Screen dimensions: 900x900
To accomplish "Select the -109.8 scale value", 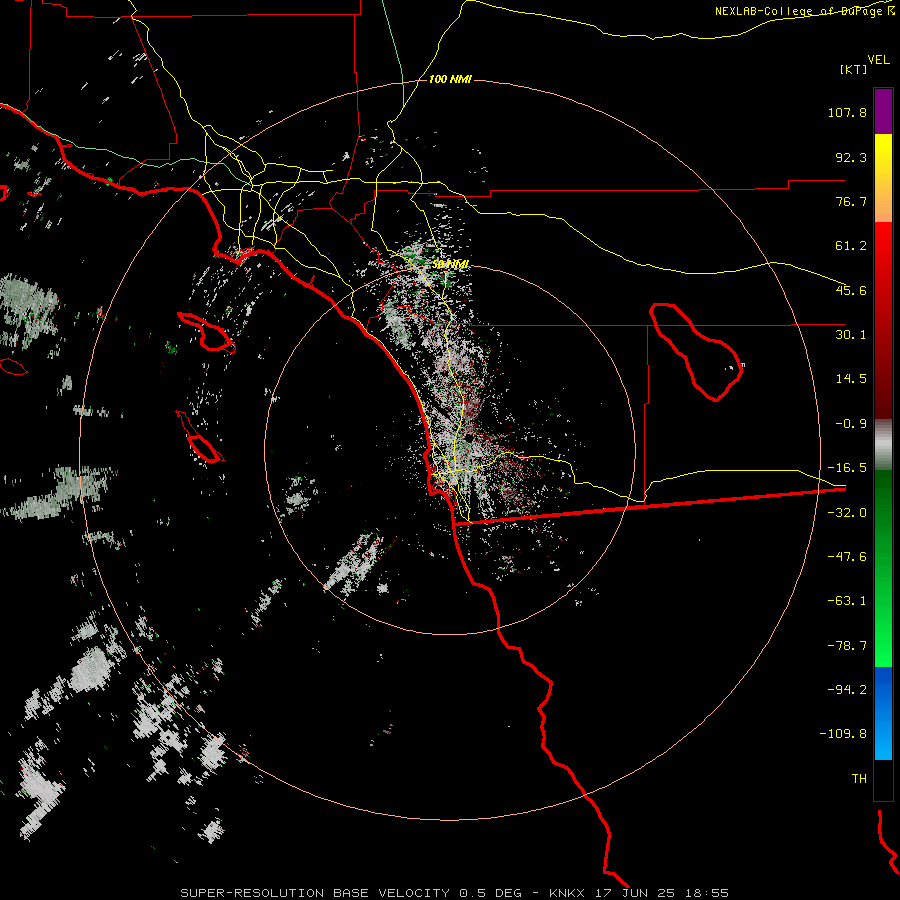I will pos(843,734).
